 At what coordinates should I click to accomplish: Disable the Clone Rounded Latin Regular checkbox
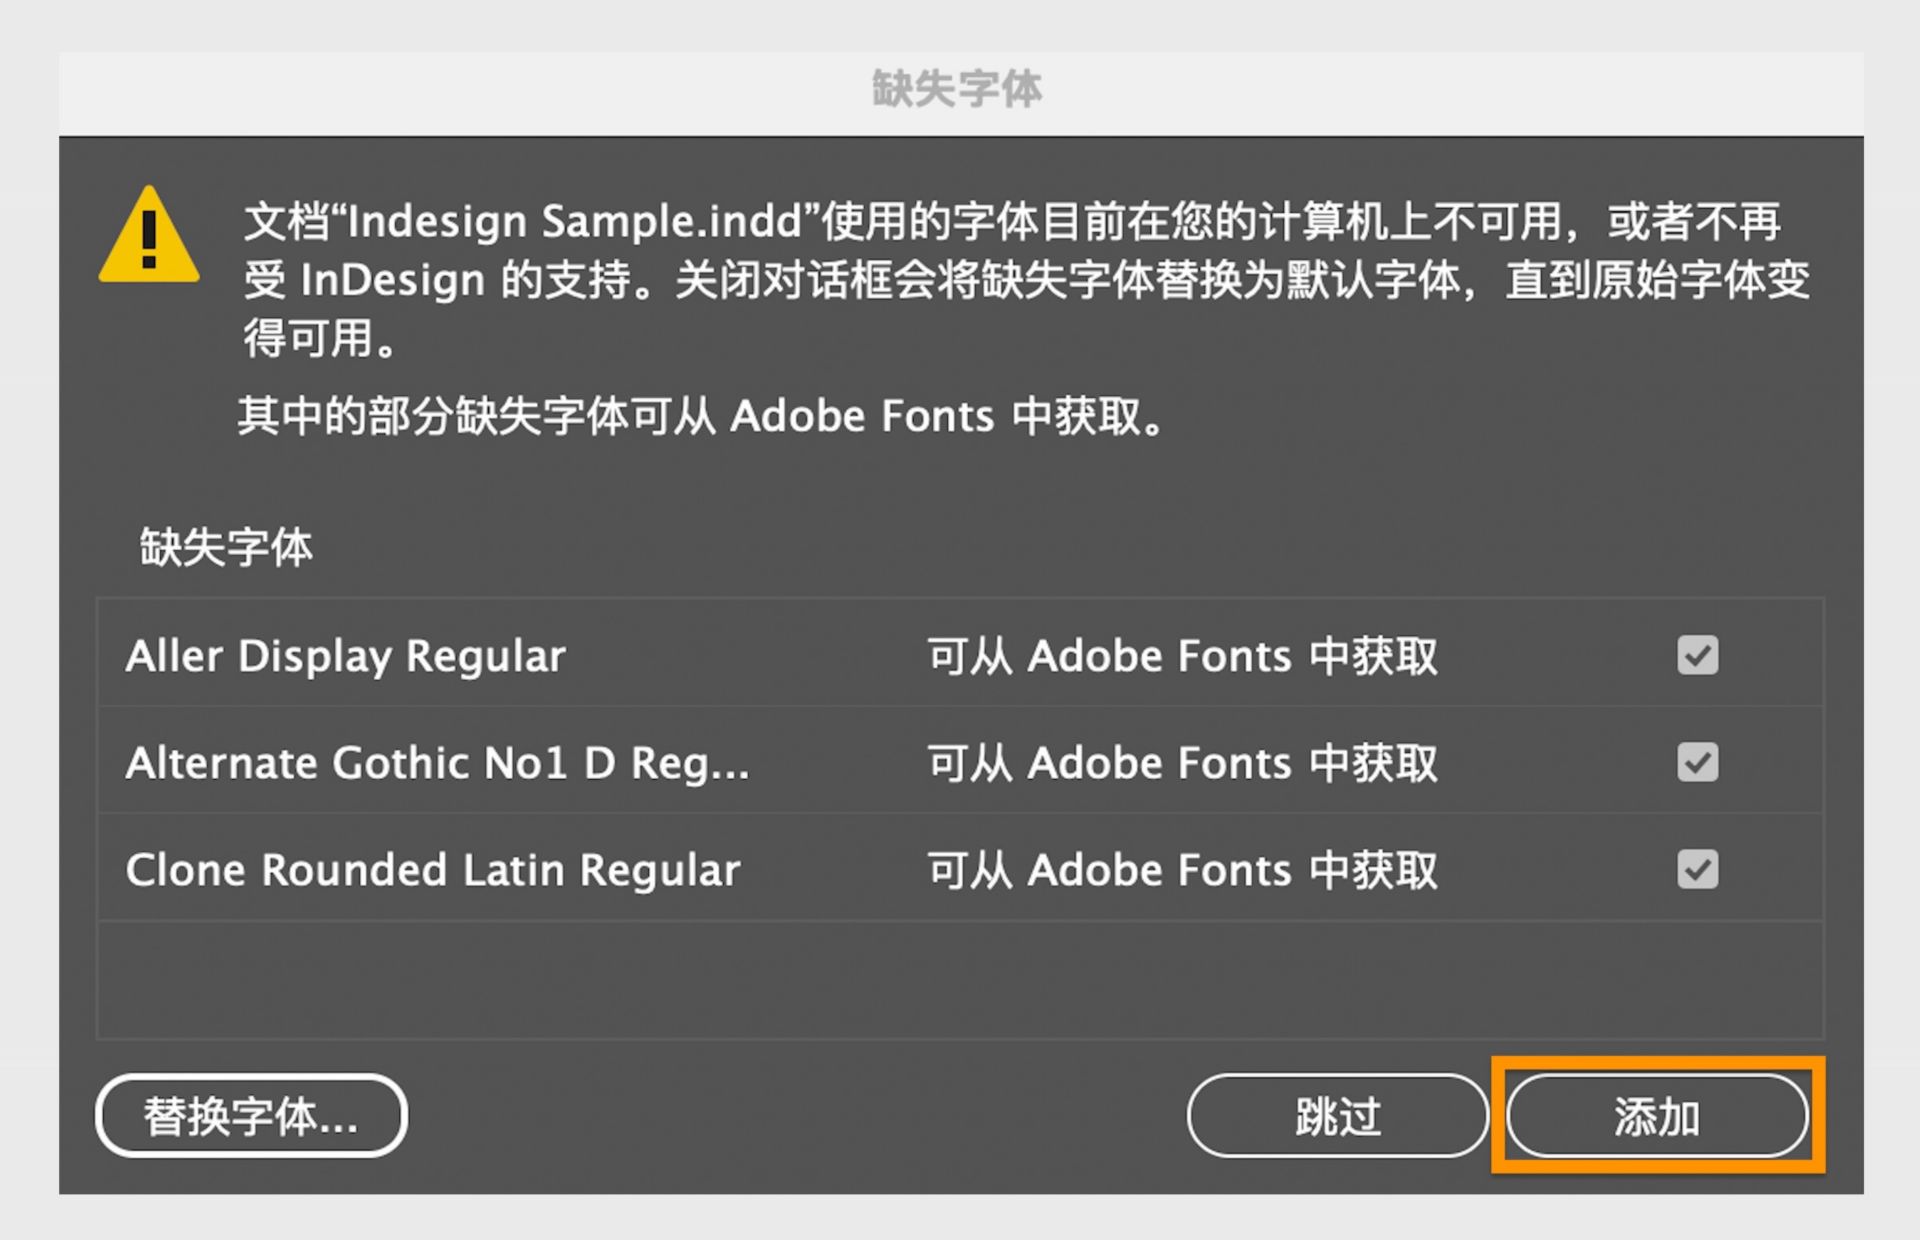(1697, 870)
